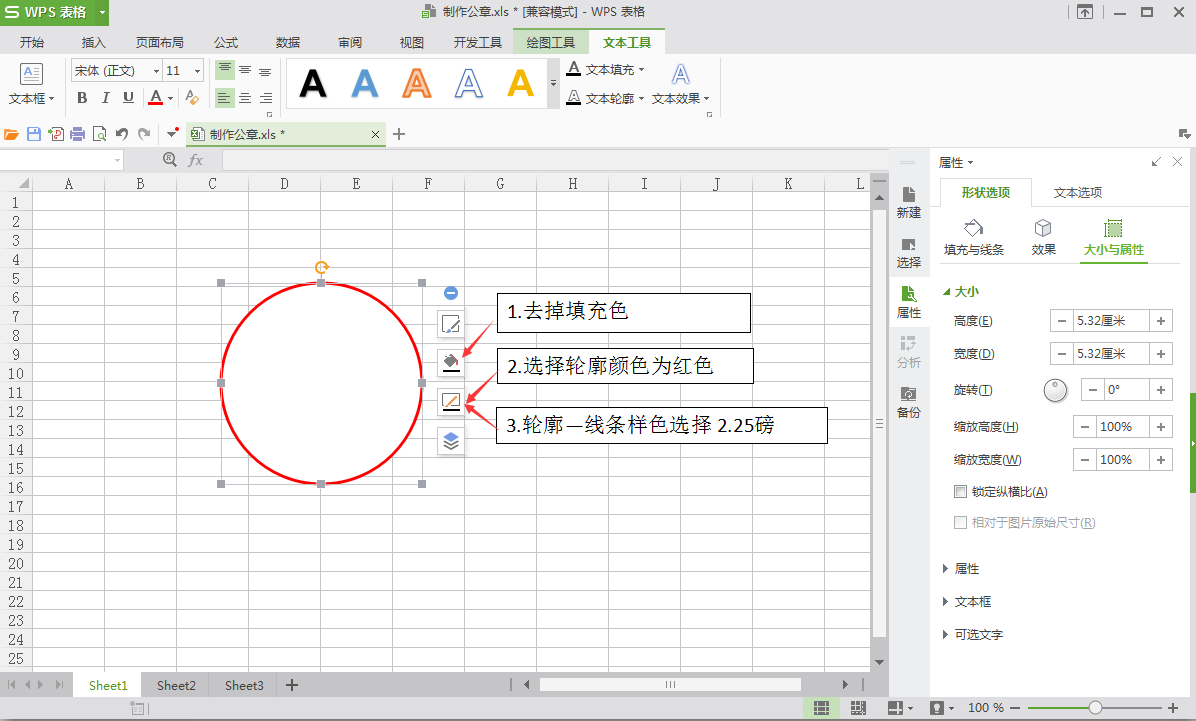Viewport: 1196px width, 721px height.
Task: Click the shape fill bucket floating icon
Action: click(451, 362)
